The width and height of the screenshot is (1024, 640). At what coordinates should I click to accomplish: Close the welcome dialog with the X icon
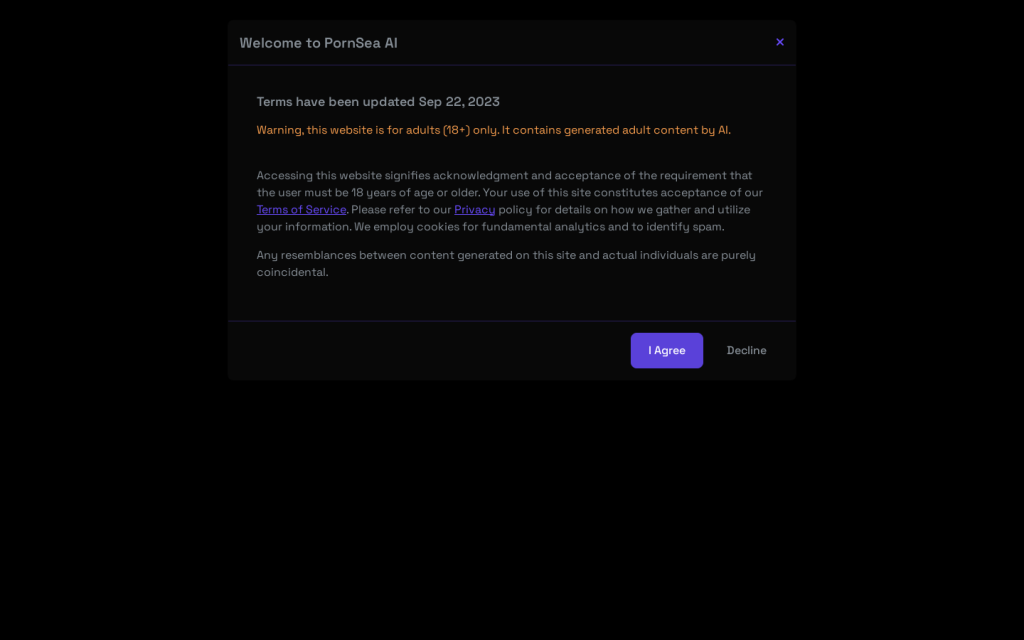(780, 42)
